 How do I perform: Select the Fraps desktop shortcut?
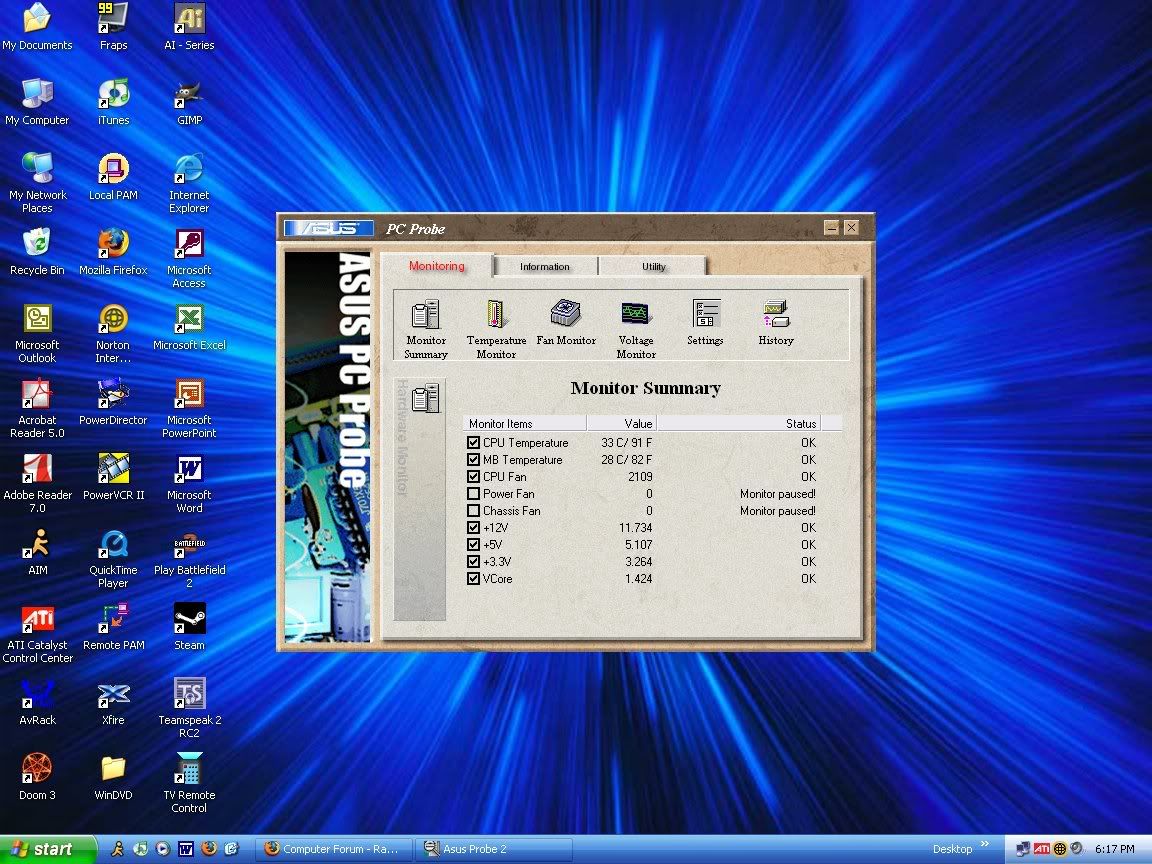tap(113, 26)
